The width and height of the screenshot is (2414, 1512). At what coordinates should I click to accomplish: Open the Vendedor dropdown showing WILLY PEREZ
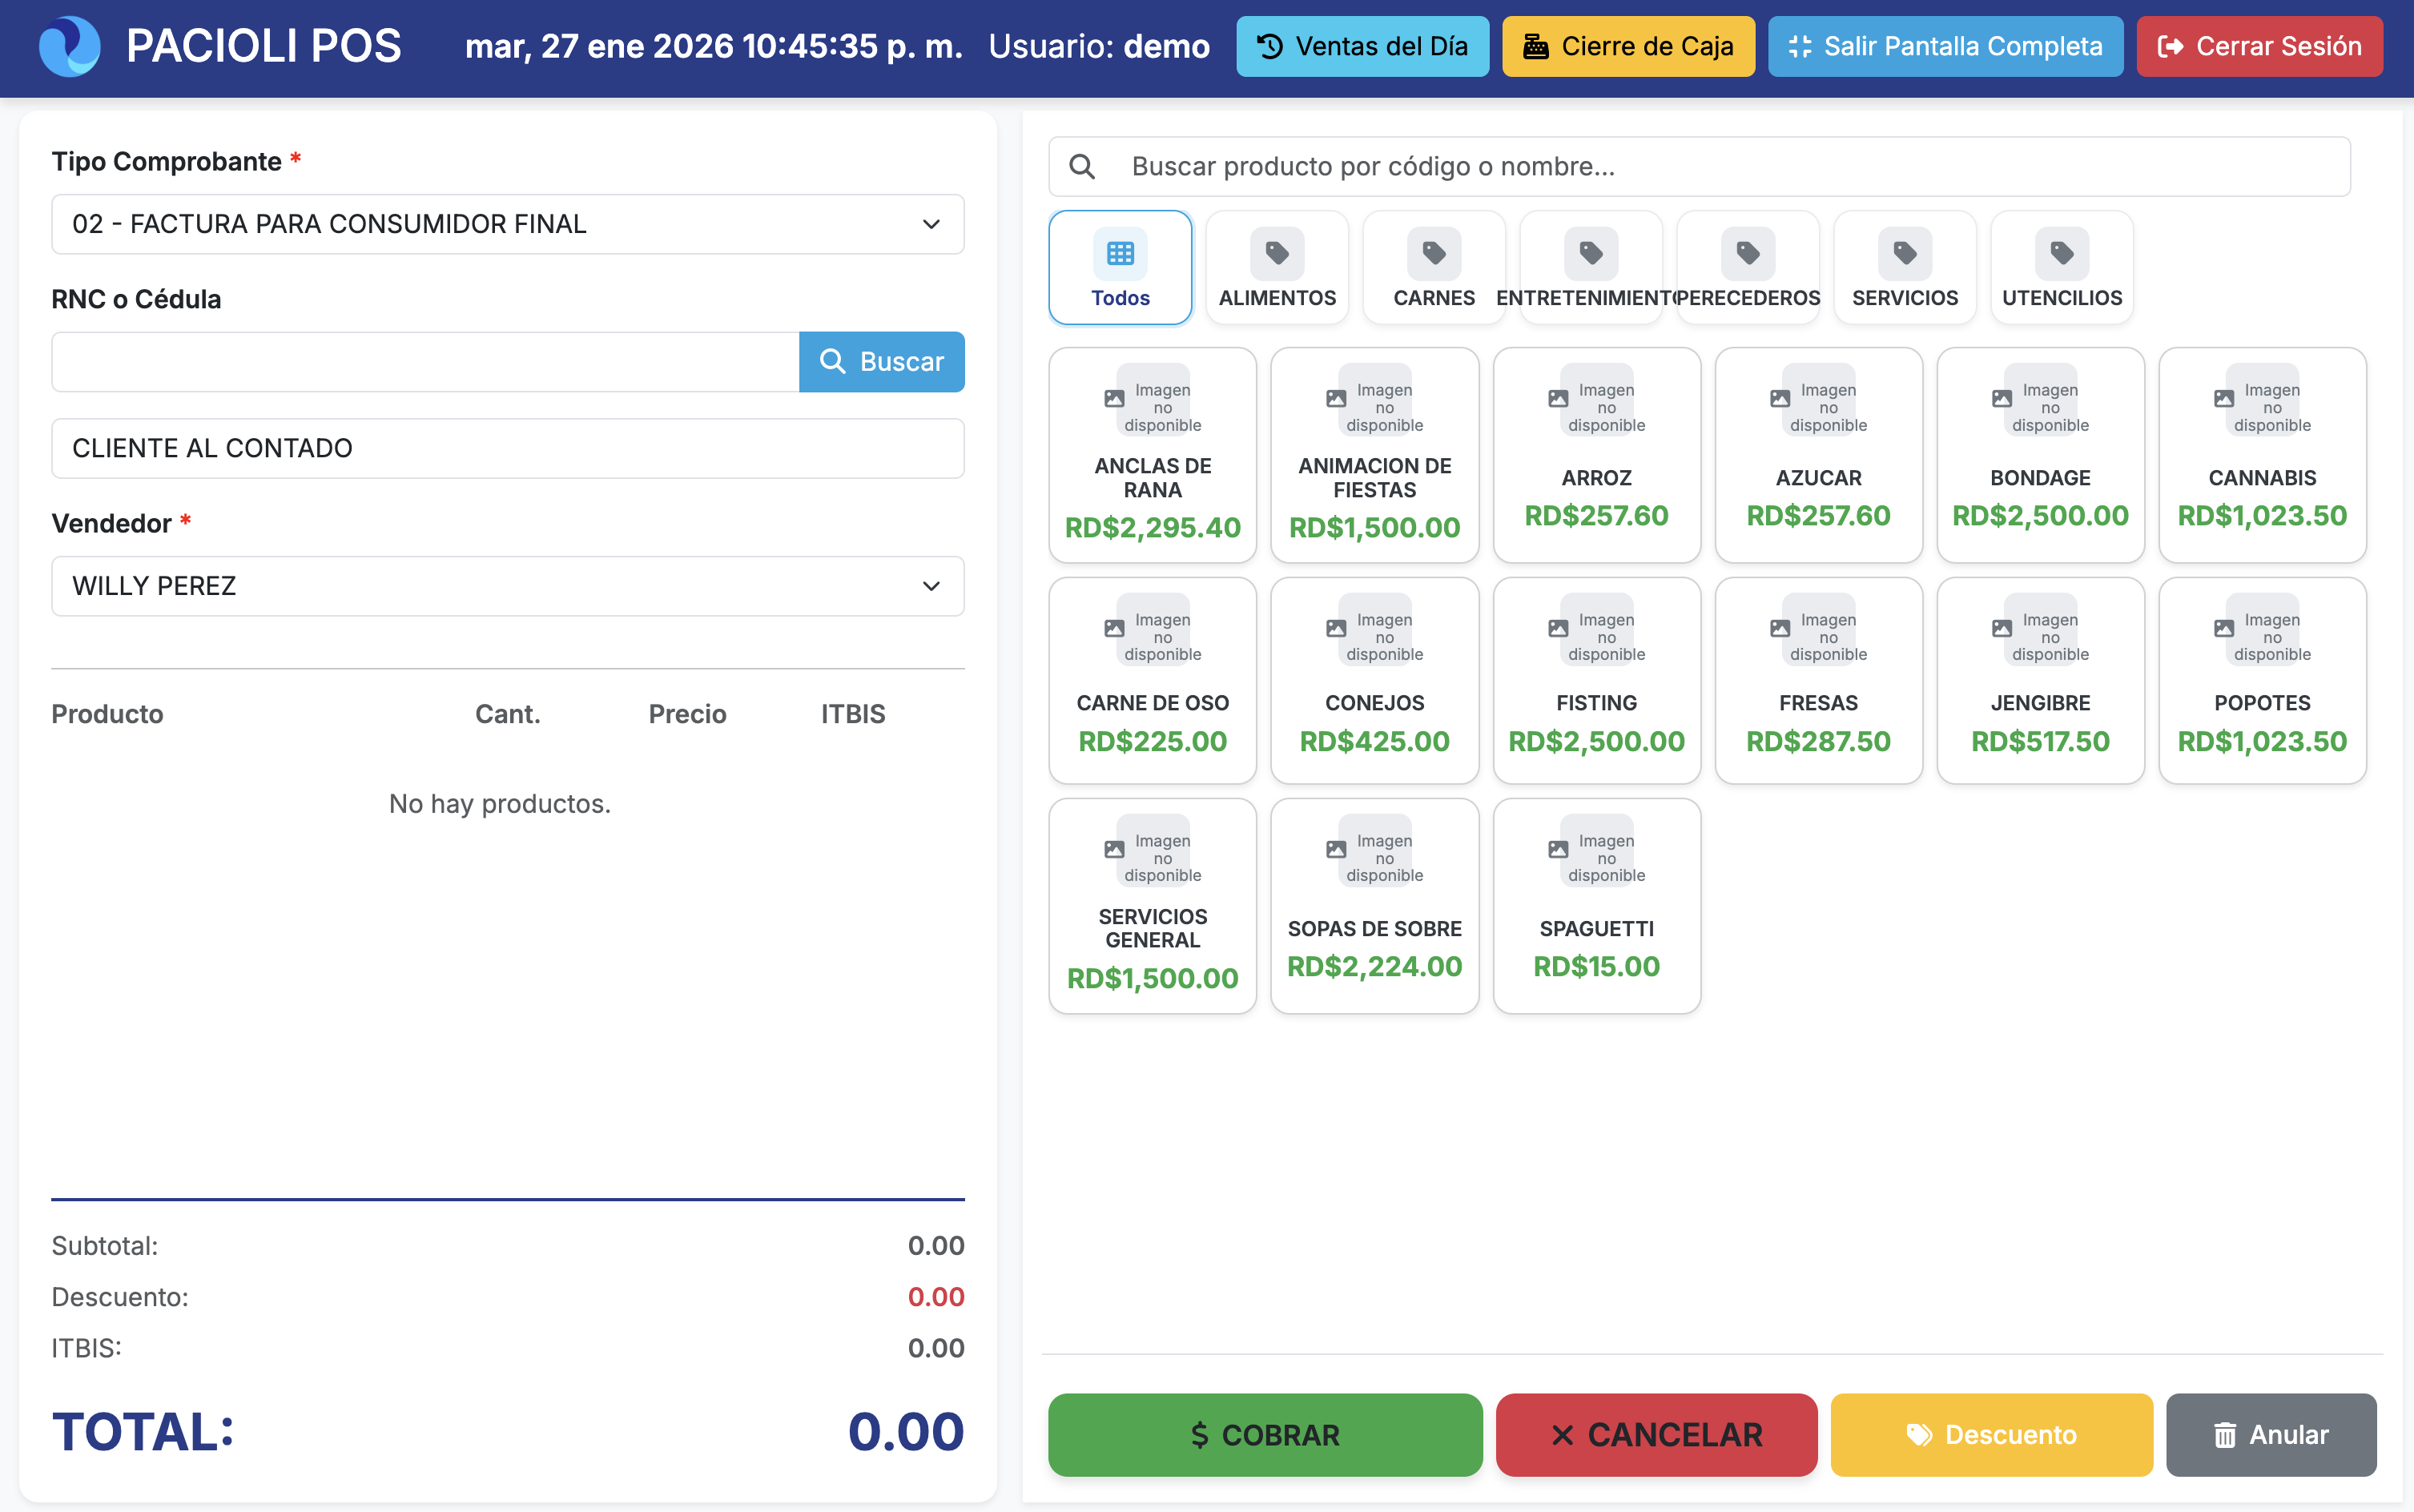coord(507,586)
